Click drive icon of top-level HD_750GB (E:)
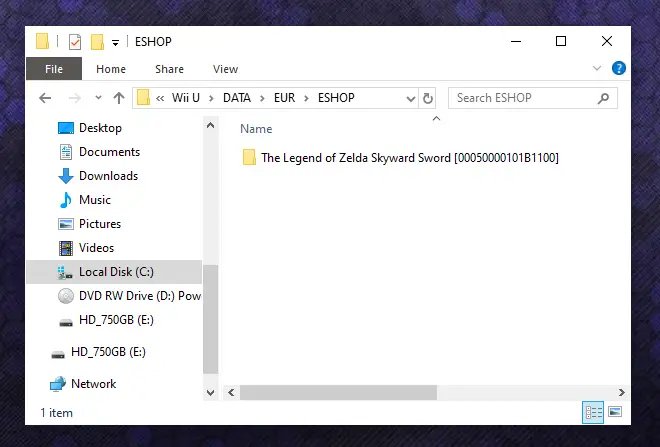 58,355
